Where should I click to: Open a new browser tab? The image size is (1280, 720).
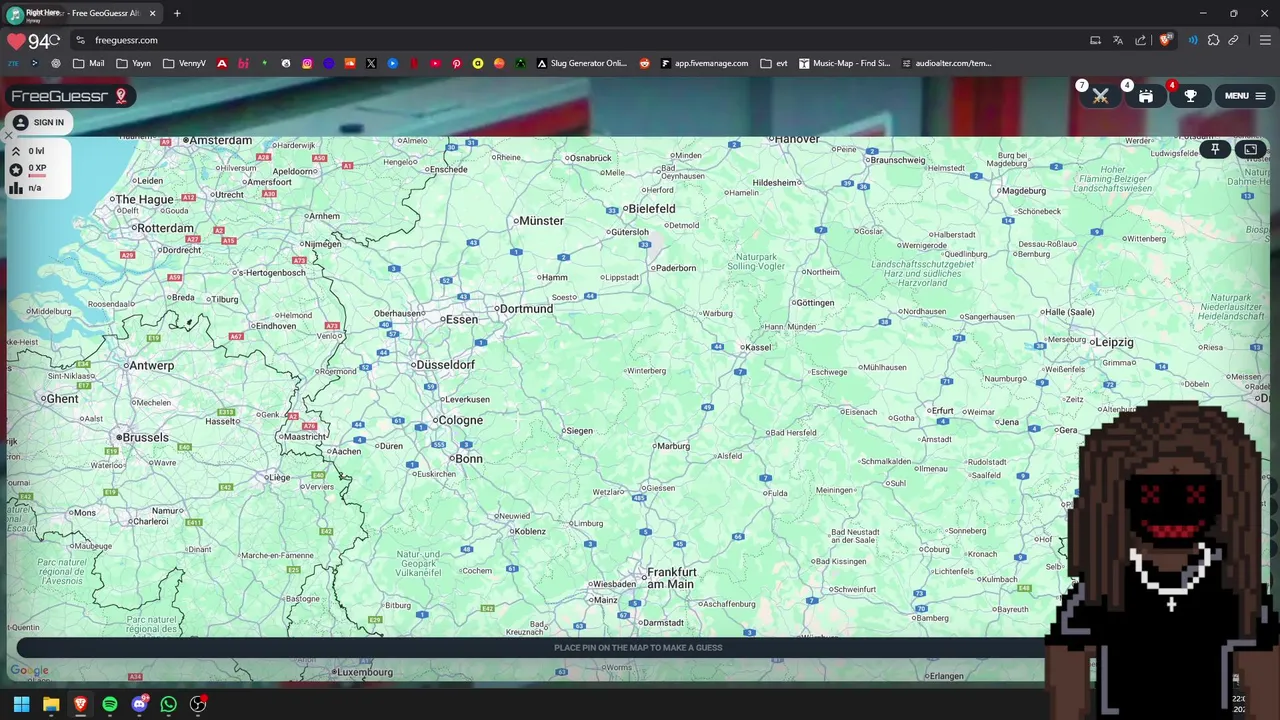tap(177, 13)
